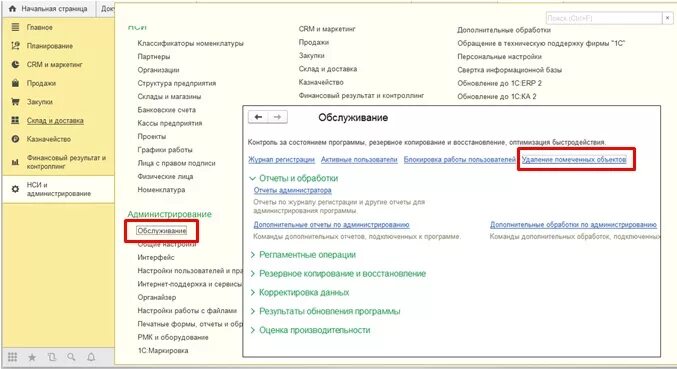Select Казначейство in the sections panel
This screenshot has height=369, width=677.
[49, 139]
